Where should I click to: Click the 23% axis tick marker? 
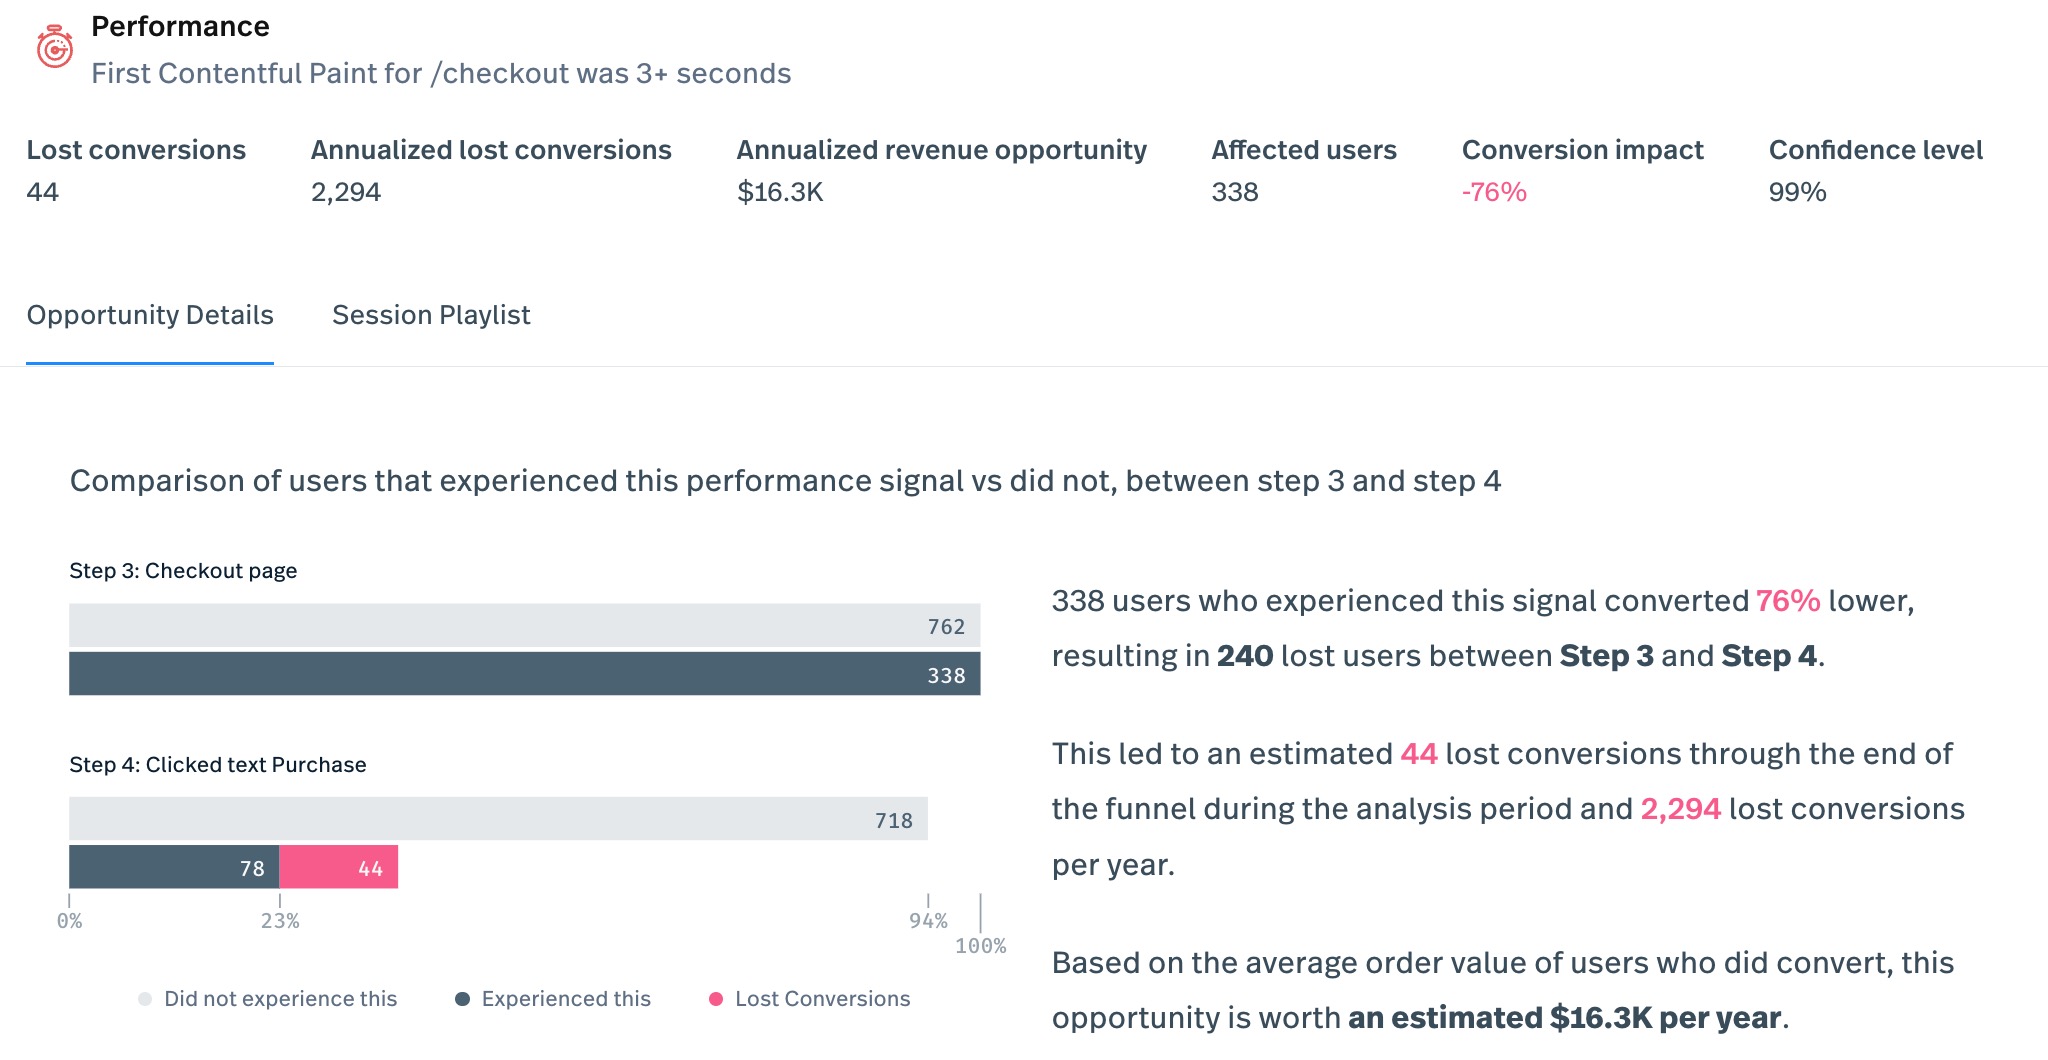click(280, 920)
